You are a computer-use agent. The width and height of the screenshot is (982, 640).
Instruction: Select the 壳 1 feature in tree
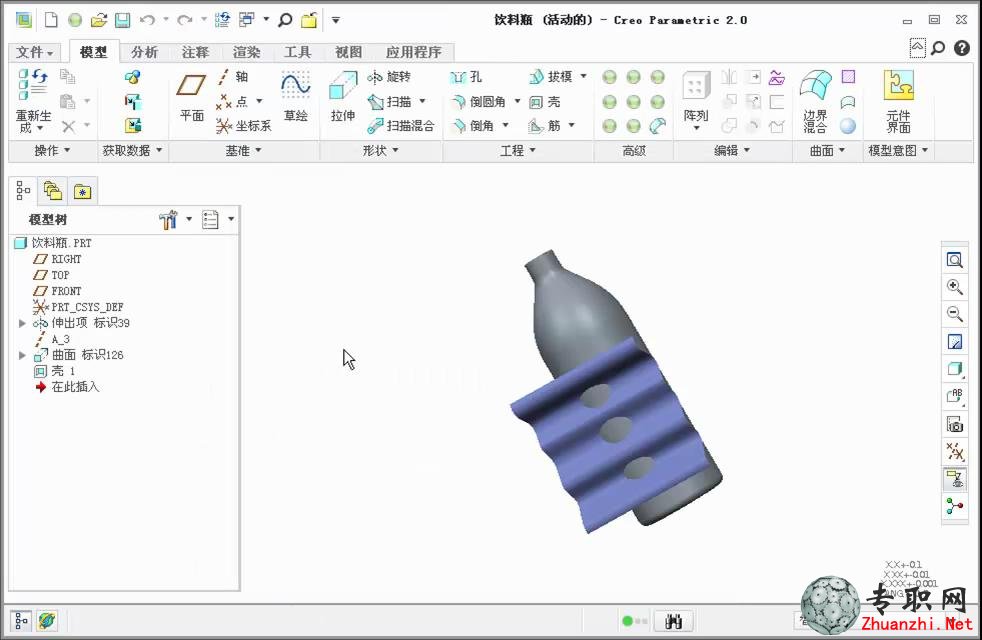[x=54, y=371]
